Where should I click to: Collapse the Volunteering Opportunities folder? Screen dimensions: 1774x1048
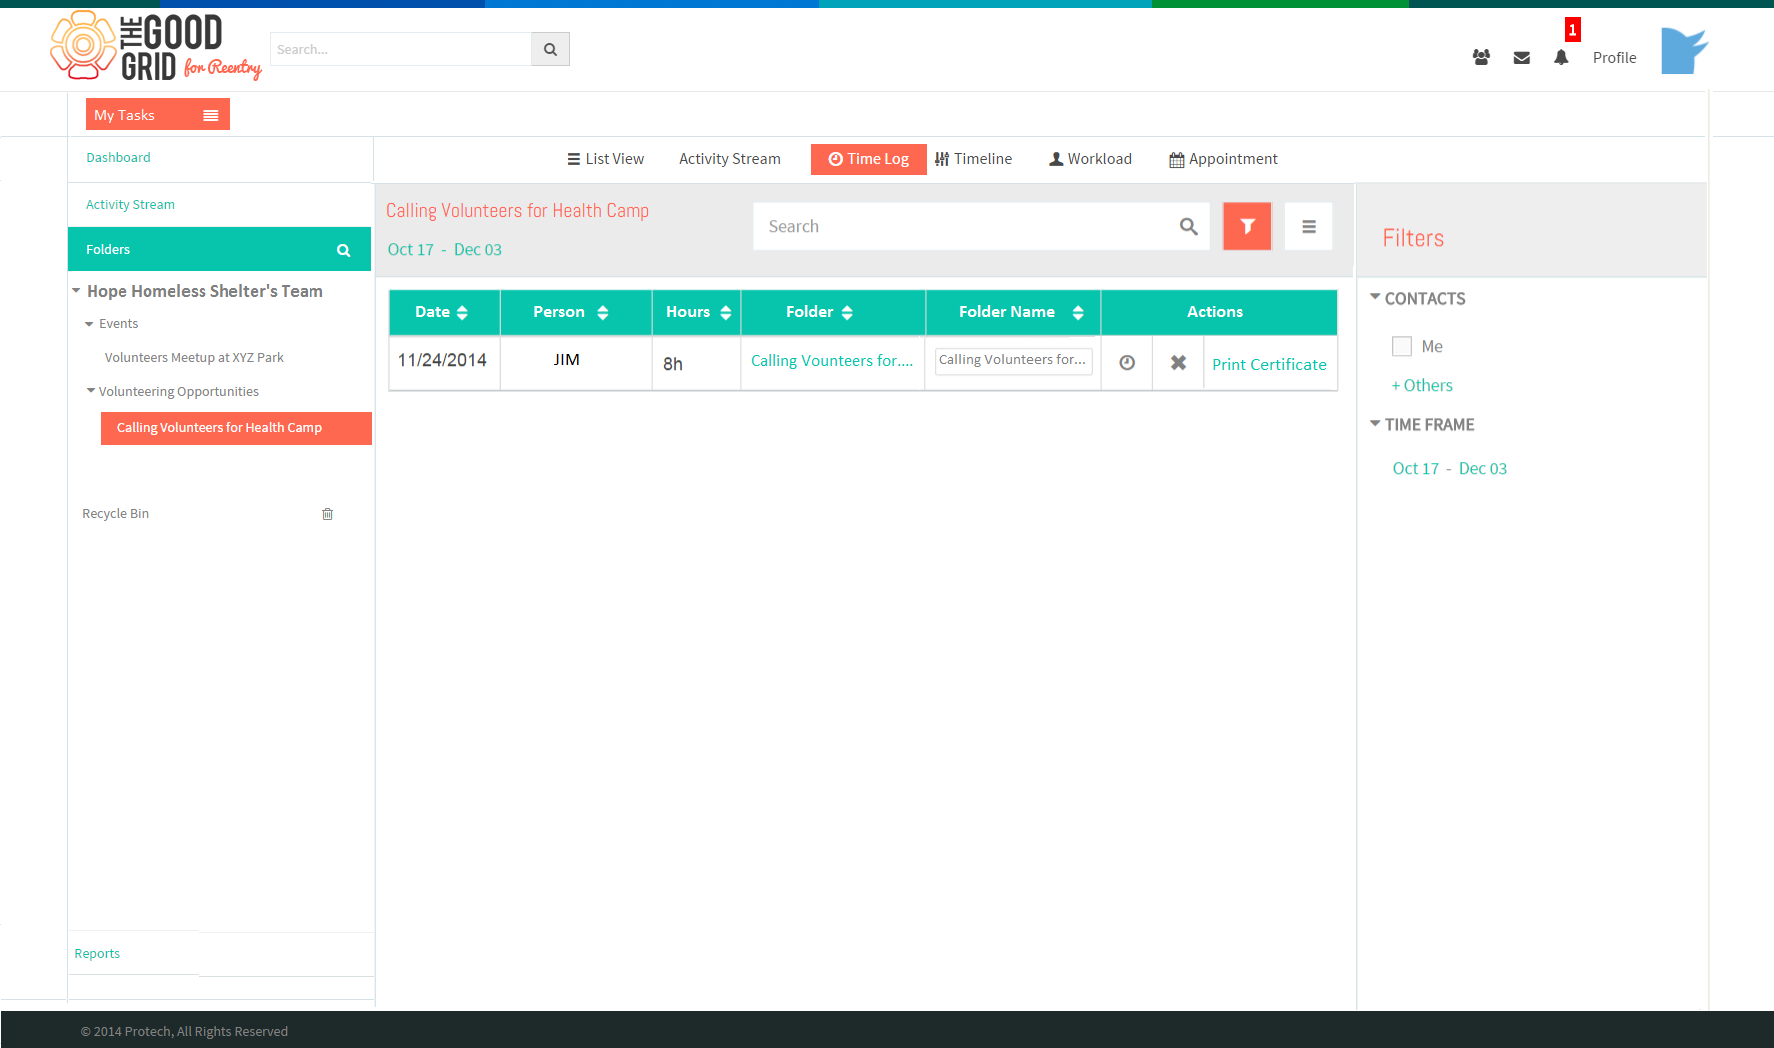point(91,391)
